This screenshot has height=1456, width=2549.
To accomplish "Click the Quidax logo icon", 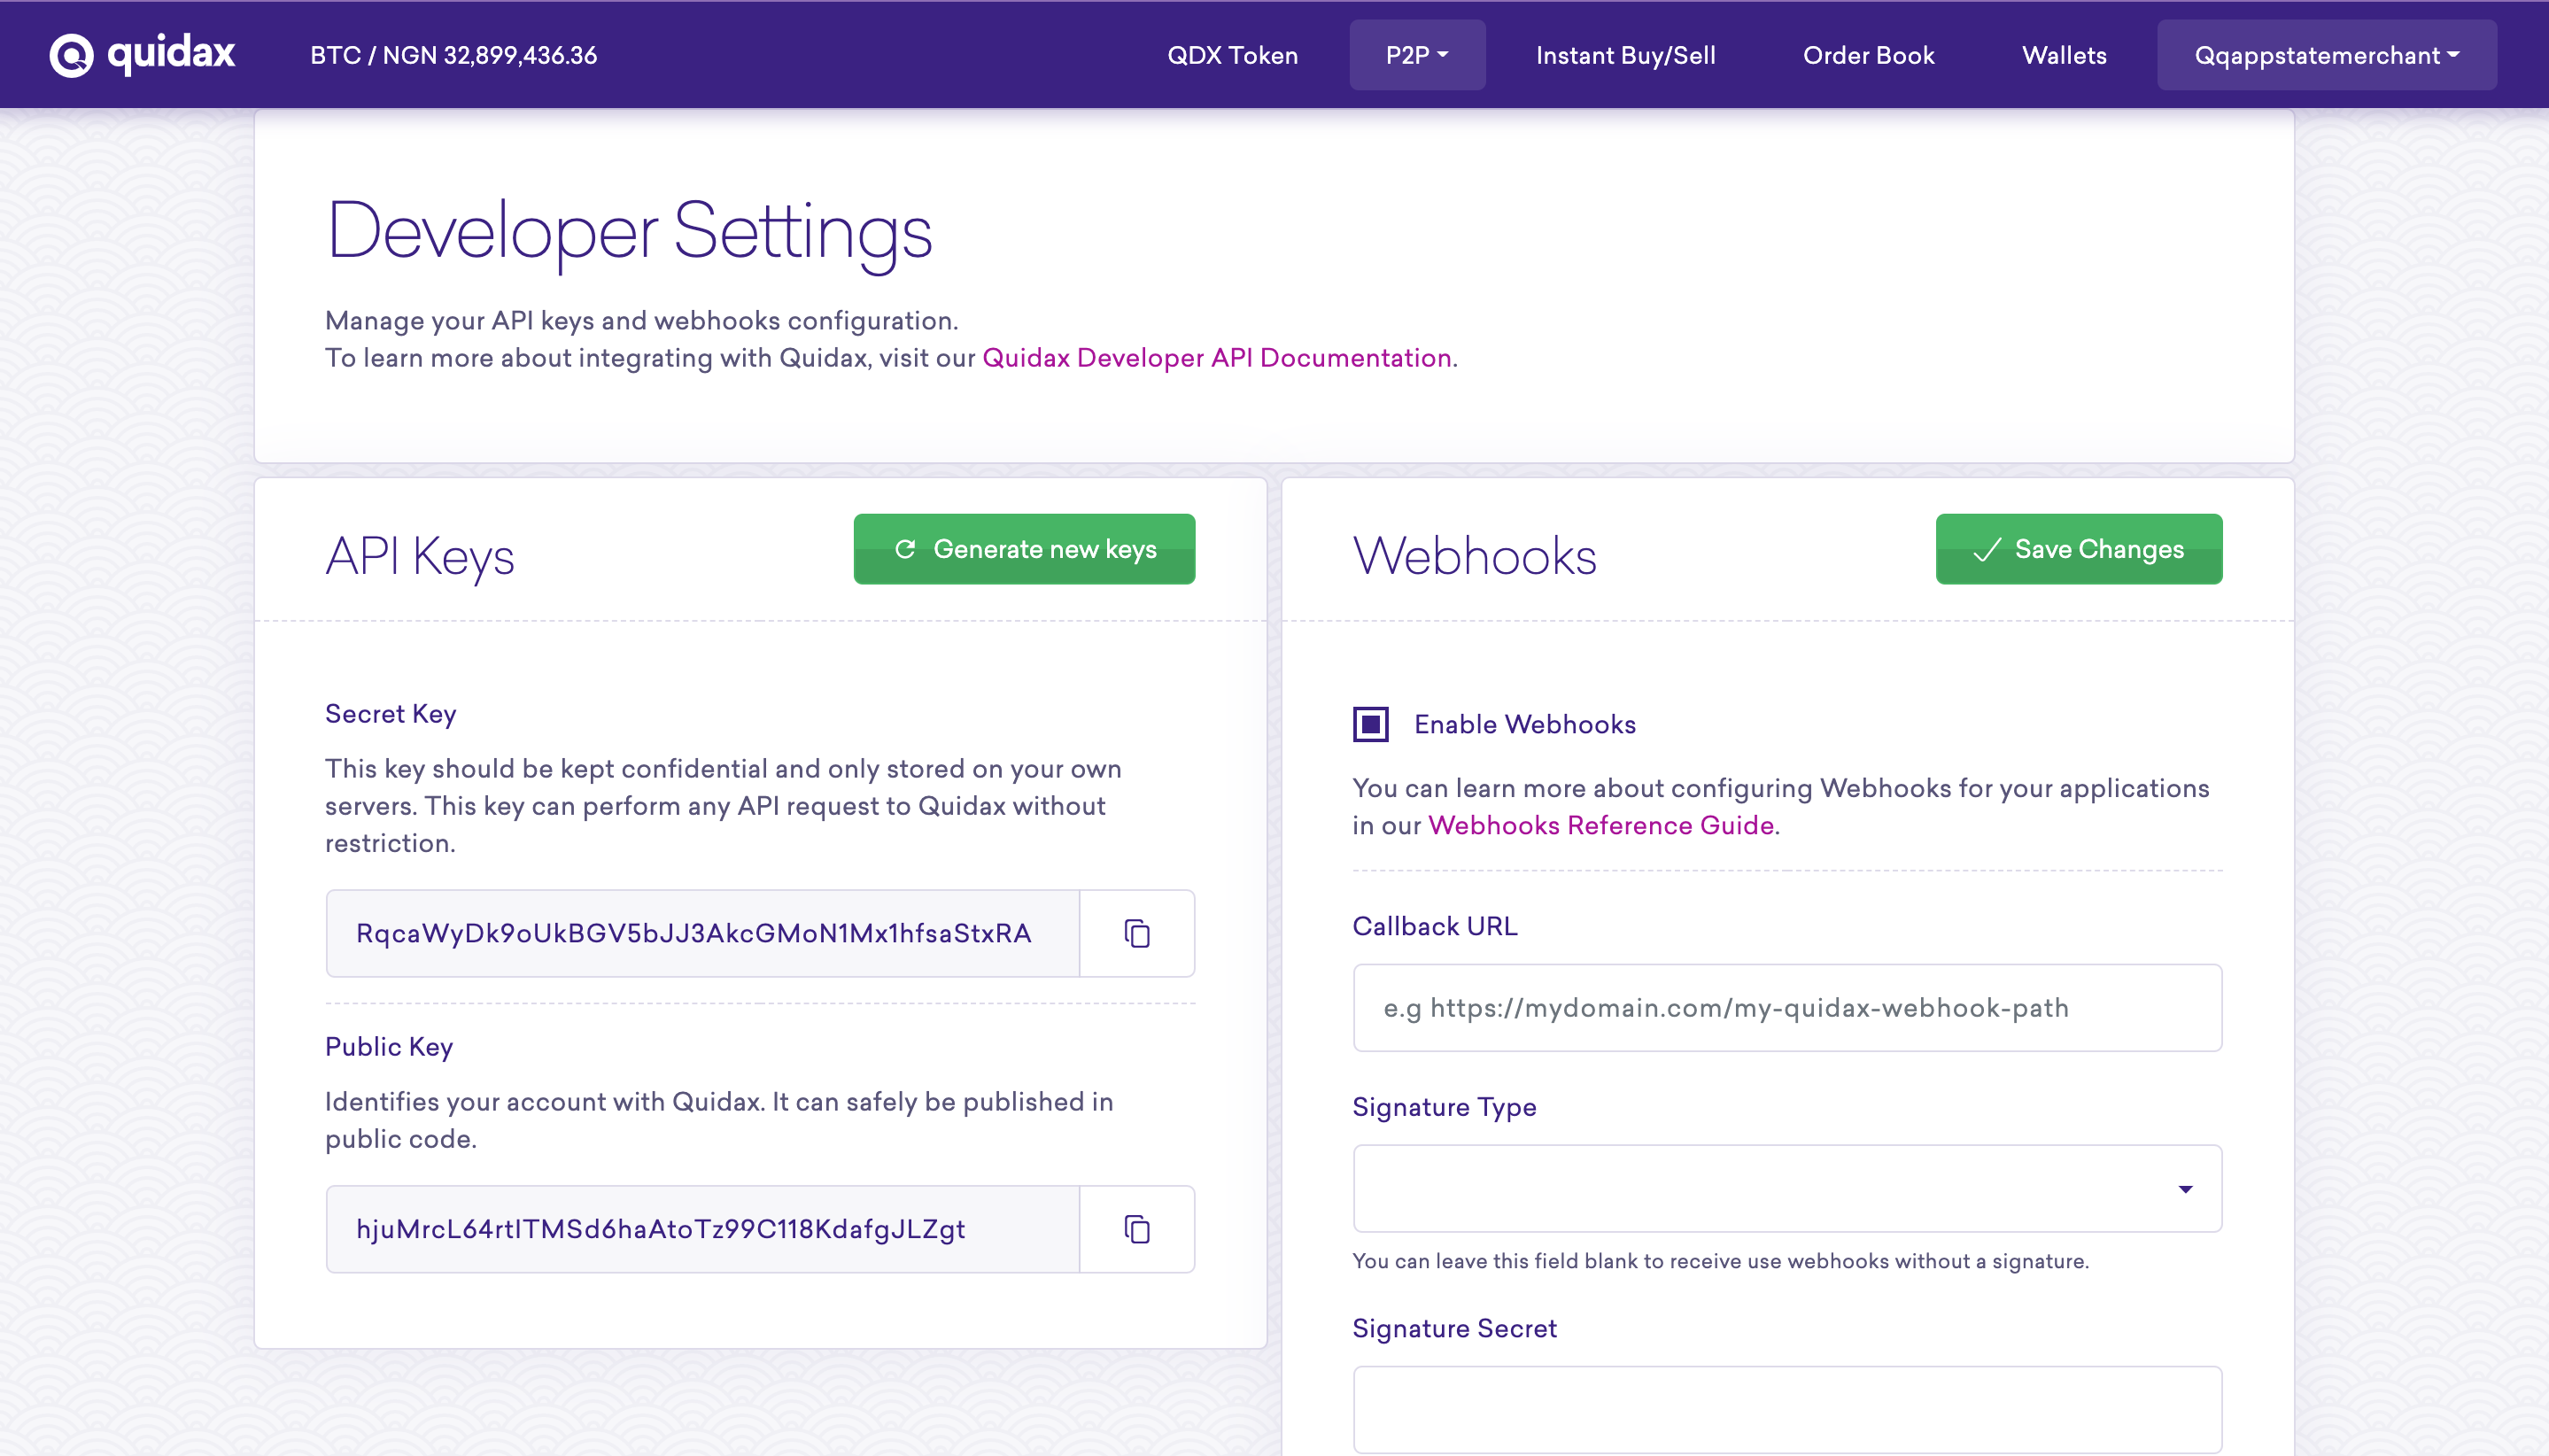I will (72, 55).
